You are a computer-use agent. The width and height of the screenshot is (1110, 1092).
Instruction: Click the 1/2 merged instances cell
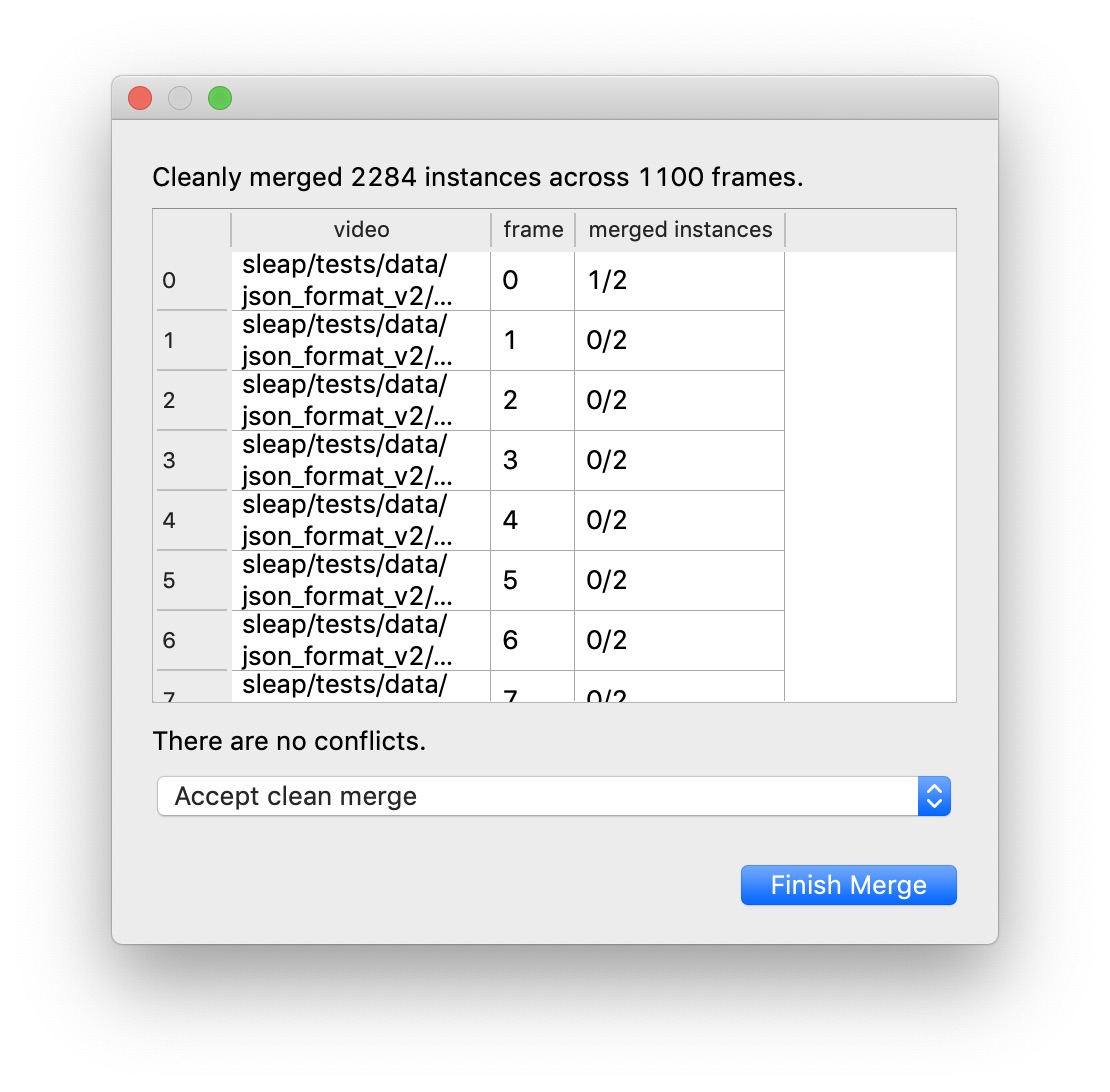pyautogui.click(x=679, y=281)
